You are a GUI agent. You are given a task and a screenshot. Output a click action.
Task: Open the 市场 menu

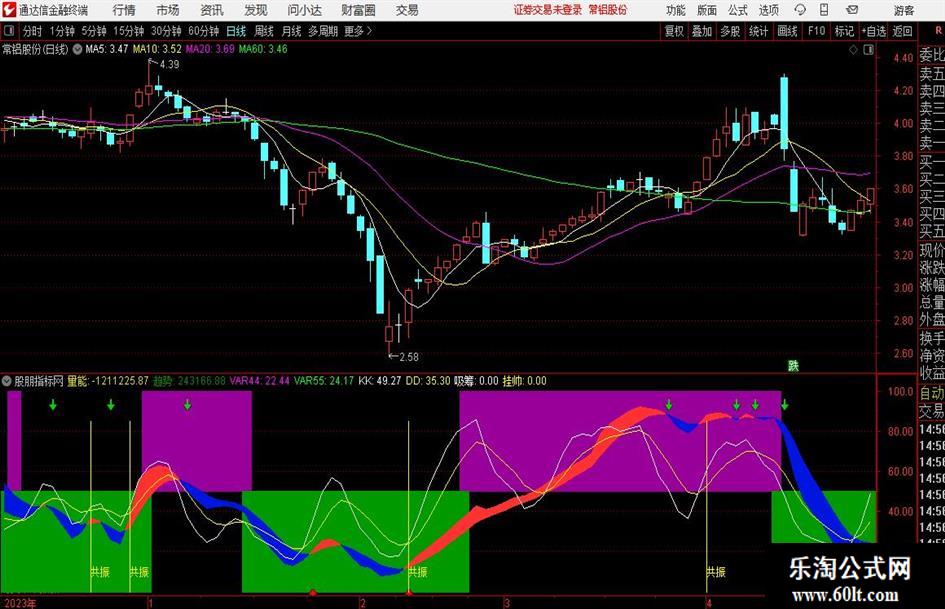tap(168, 10)
